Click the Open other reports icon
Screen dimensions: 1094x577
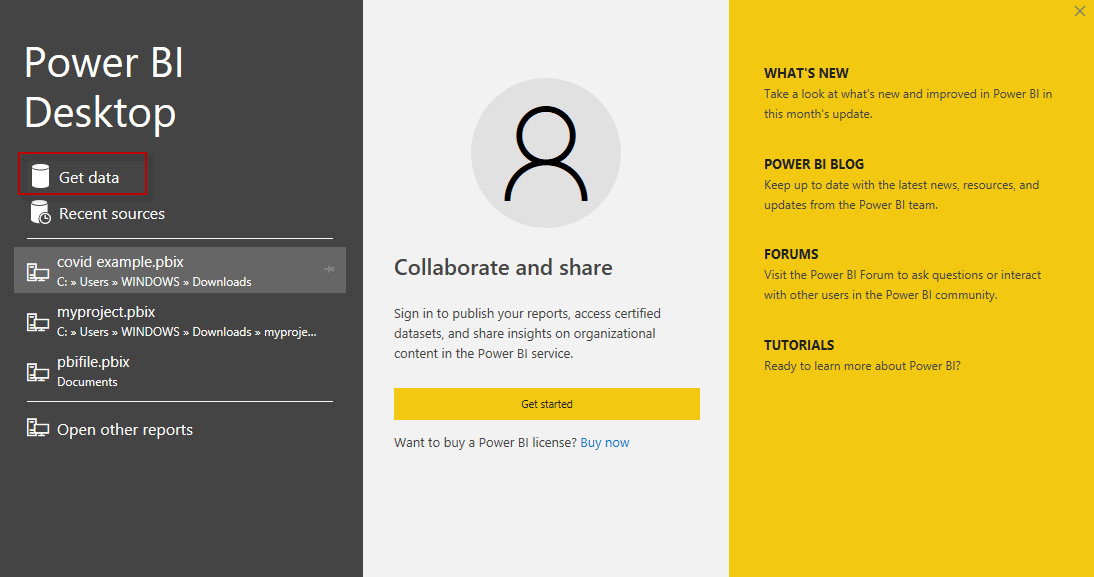(x=38, y=429)
